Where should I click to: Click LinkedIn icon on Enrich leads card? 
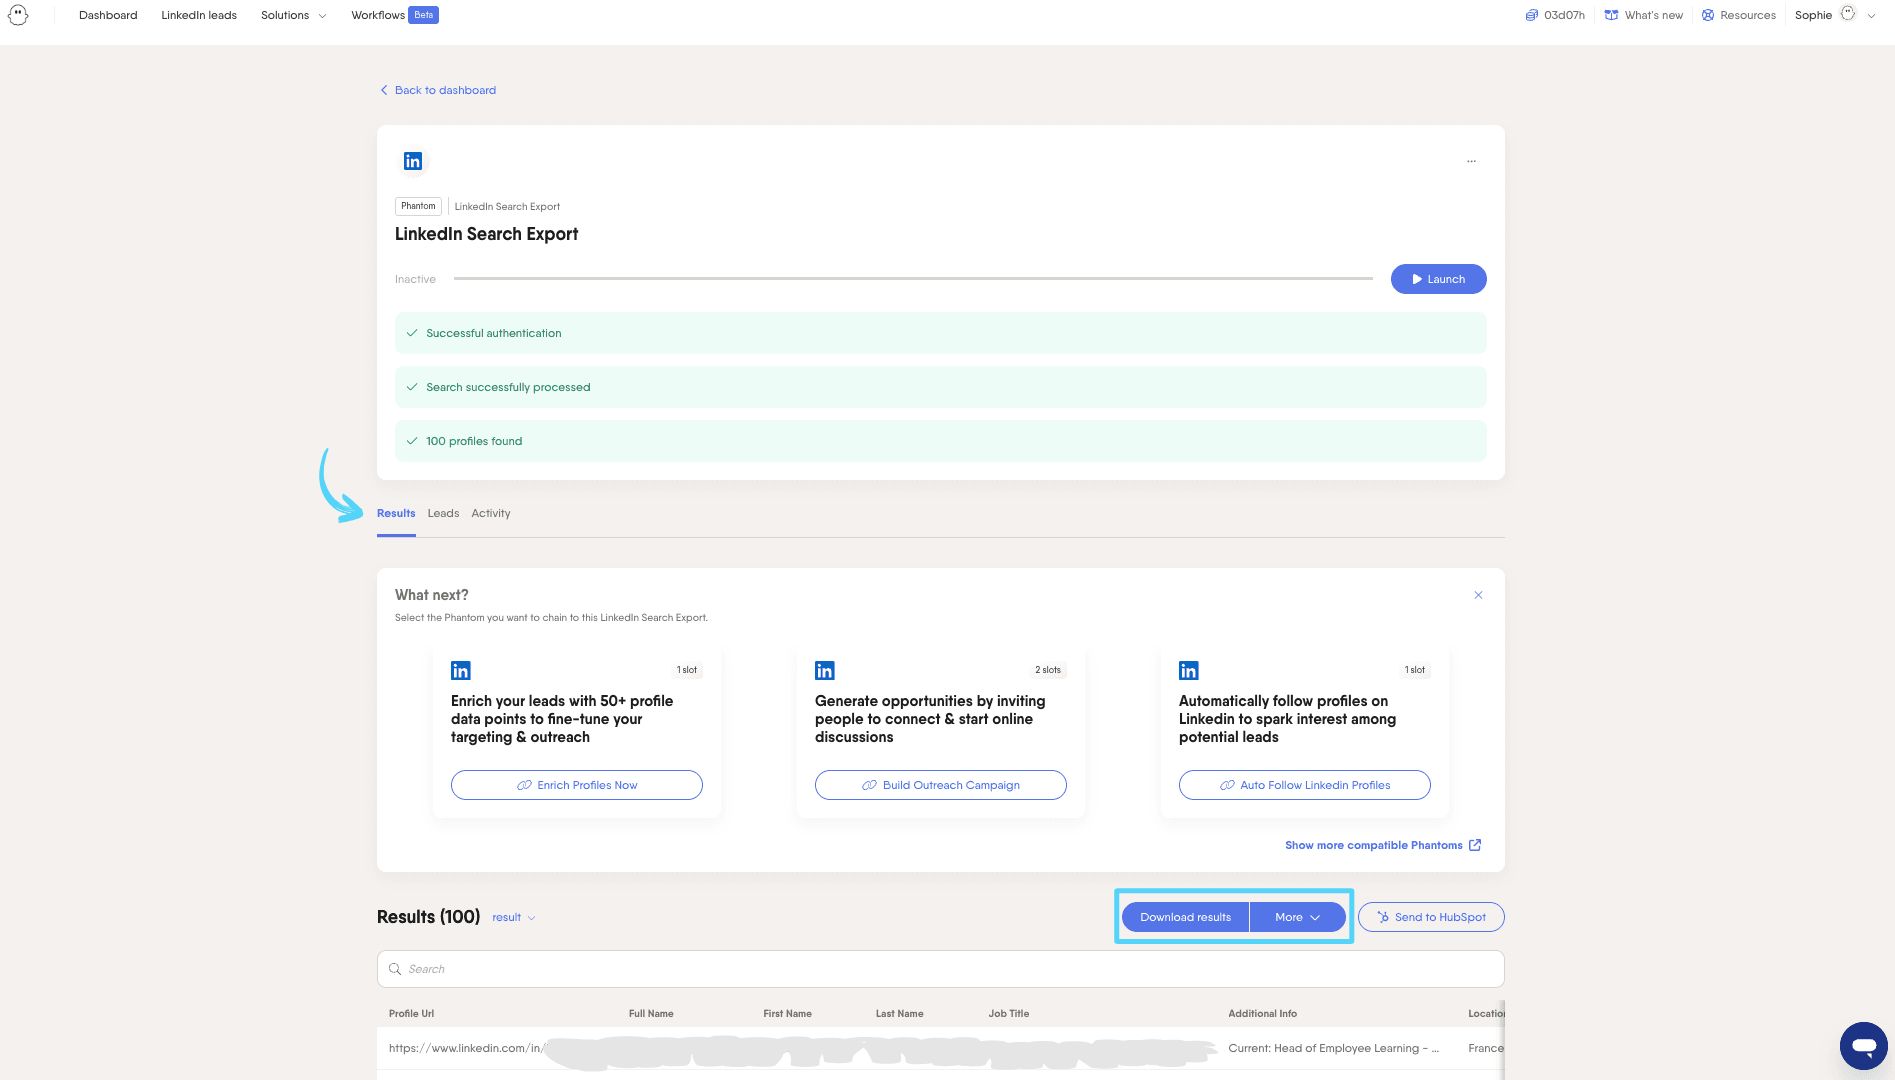(461, 671)
